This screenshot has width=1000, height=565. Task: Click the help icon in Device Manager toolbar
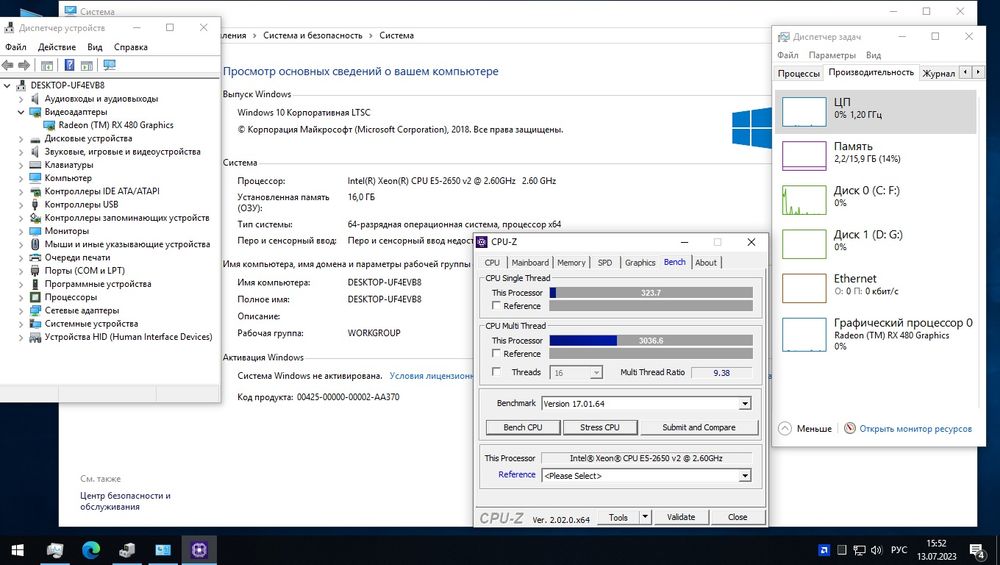coord(70,65)
